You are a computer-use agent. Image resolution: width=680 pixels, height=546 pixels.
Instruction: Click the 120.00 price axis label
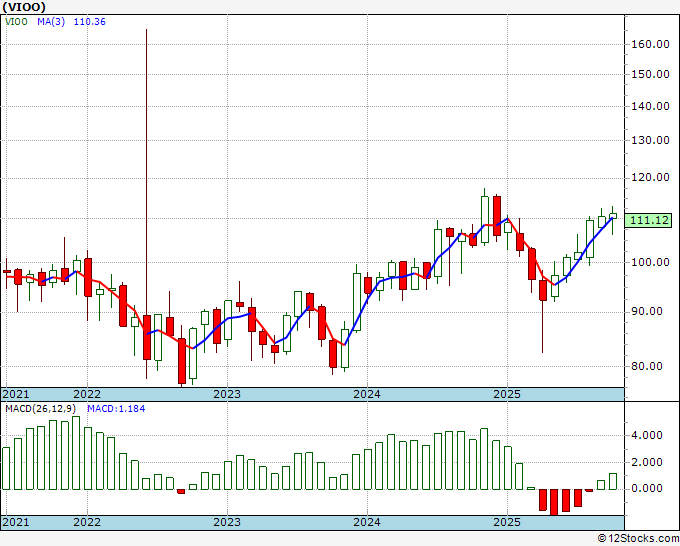point(650,177)
